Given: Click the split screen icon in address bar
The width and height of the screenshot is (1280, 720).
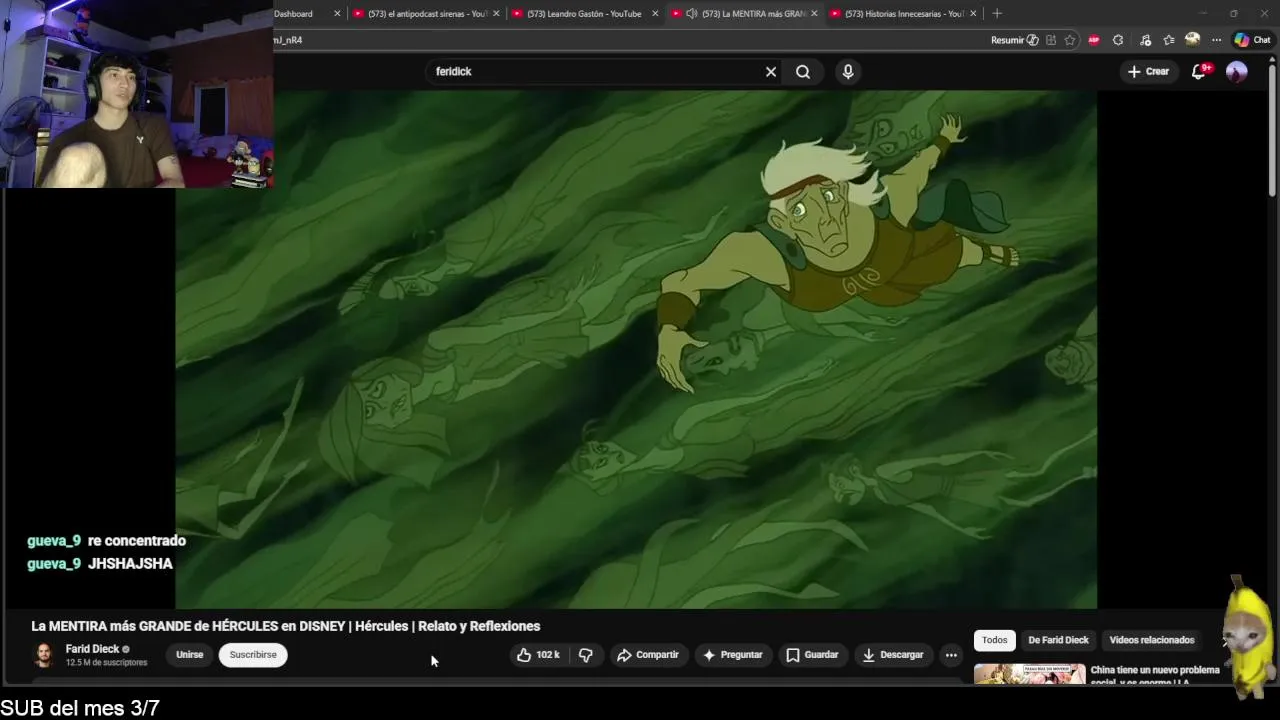Looking at the screenshot, I should click(1052, 40).
